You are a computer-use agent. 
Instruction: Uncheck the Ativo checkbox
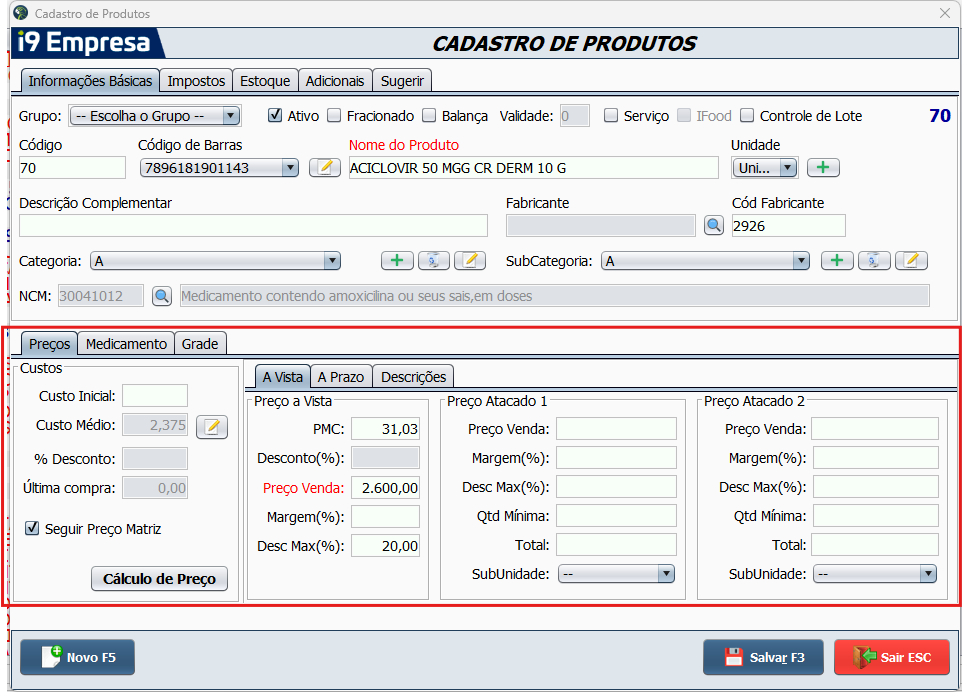[x=275, y=116]
